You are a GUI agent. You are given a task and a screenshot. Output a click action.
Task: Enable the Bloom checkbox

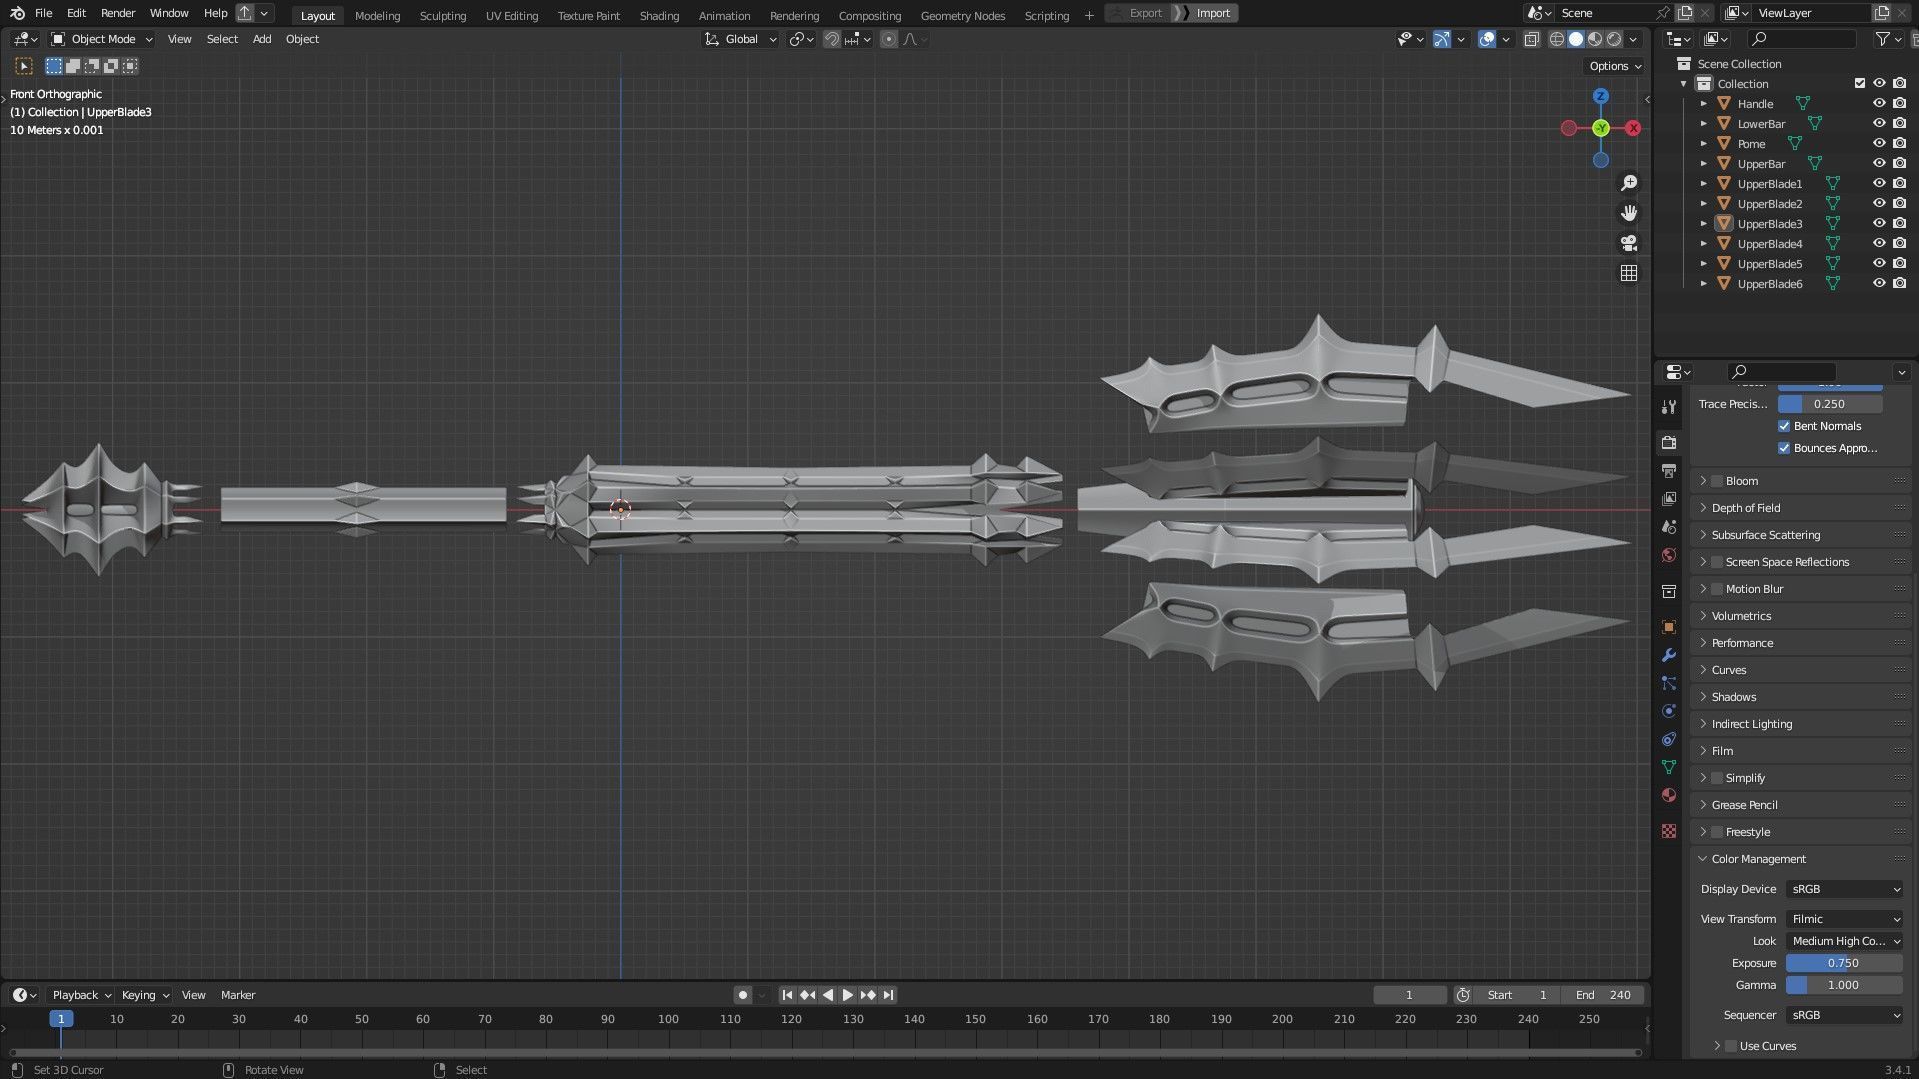(1717, 481)
